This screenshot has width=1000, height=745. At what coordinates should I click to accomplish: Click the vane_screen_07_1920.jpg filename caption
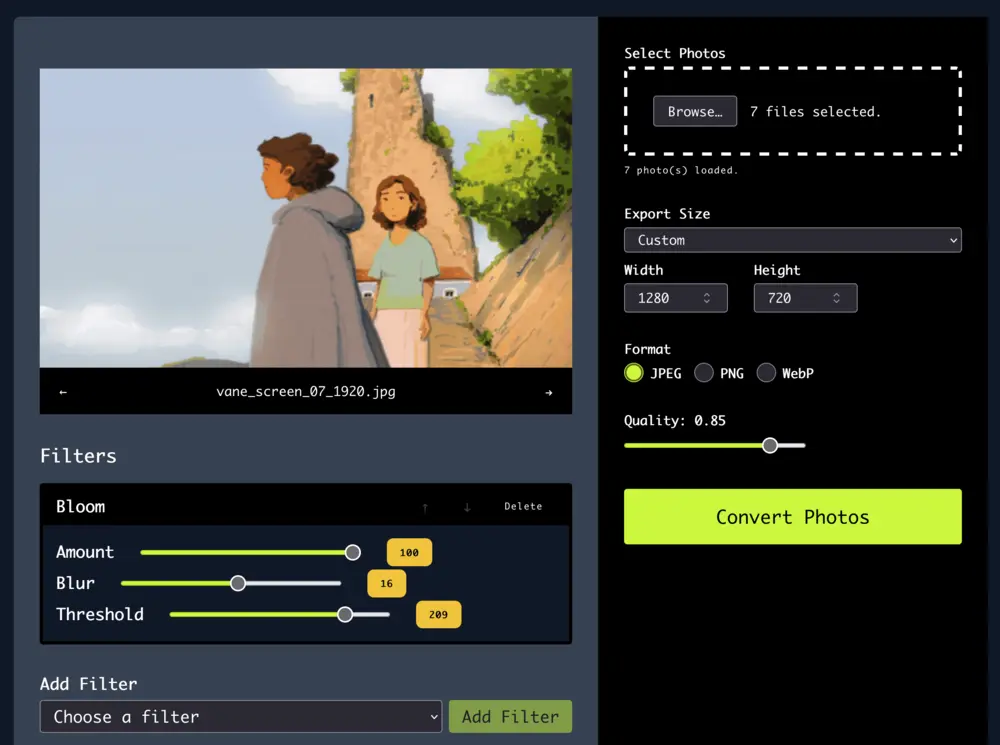coord(305,391)
